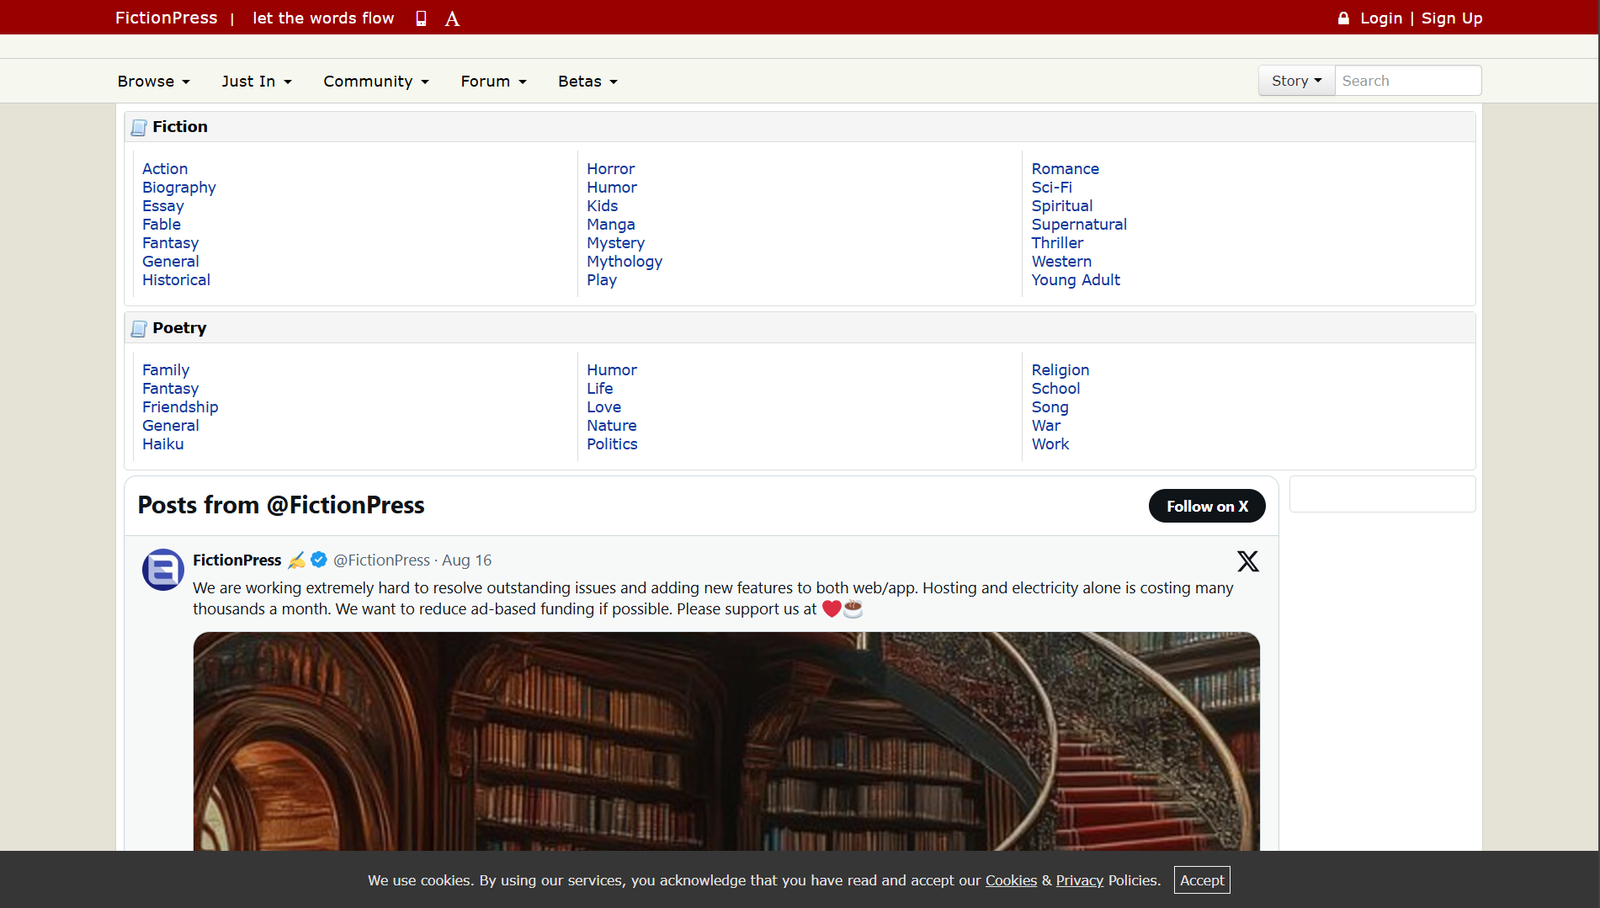Open the Politics poetry category

click(612, 444)
